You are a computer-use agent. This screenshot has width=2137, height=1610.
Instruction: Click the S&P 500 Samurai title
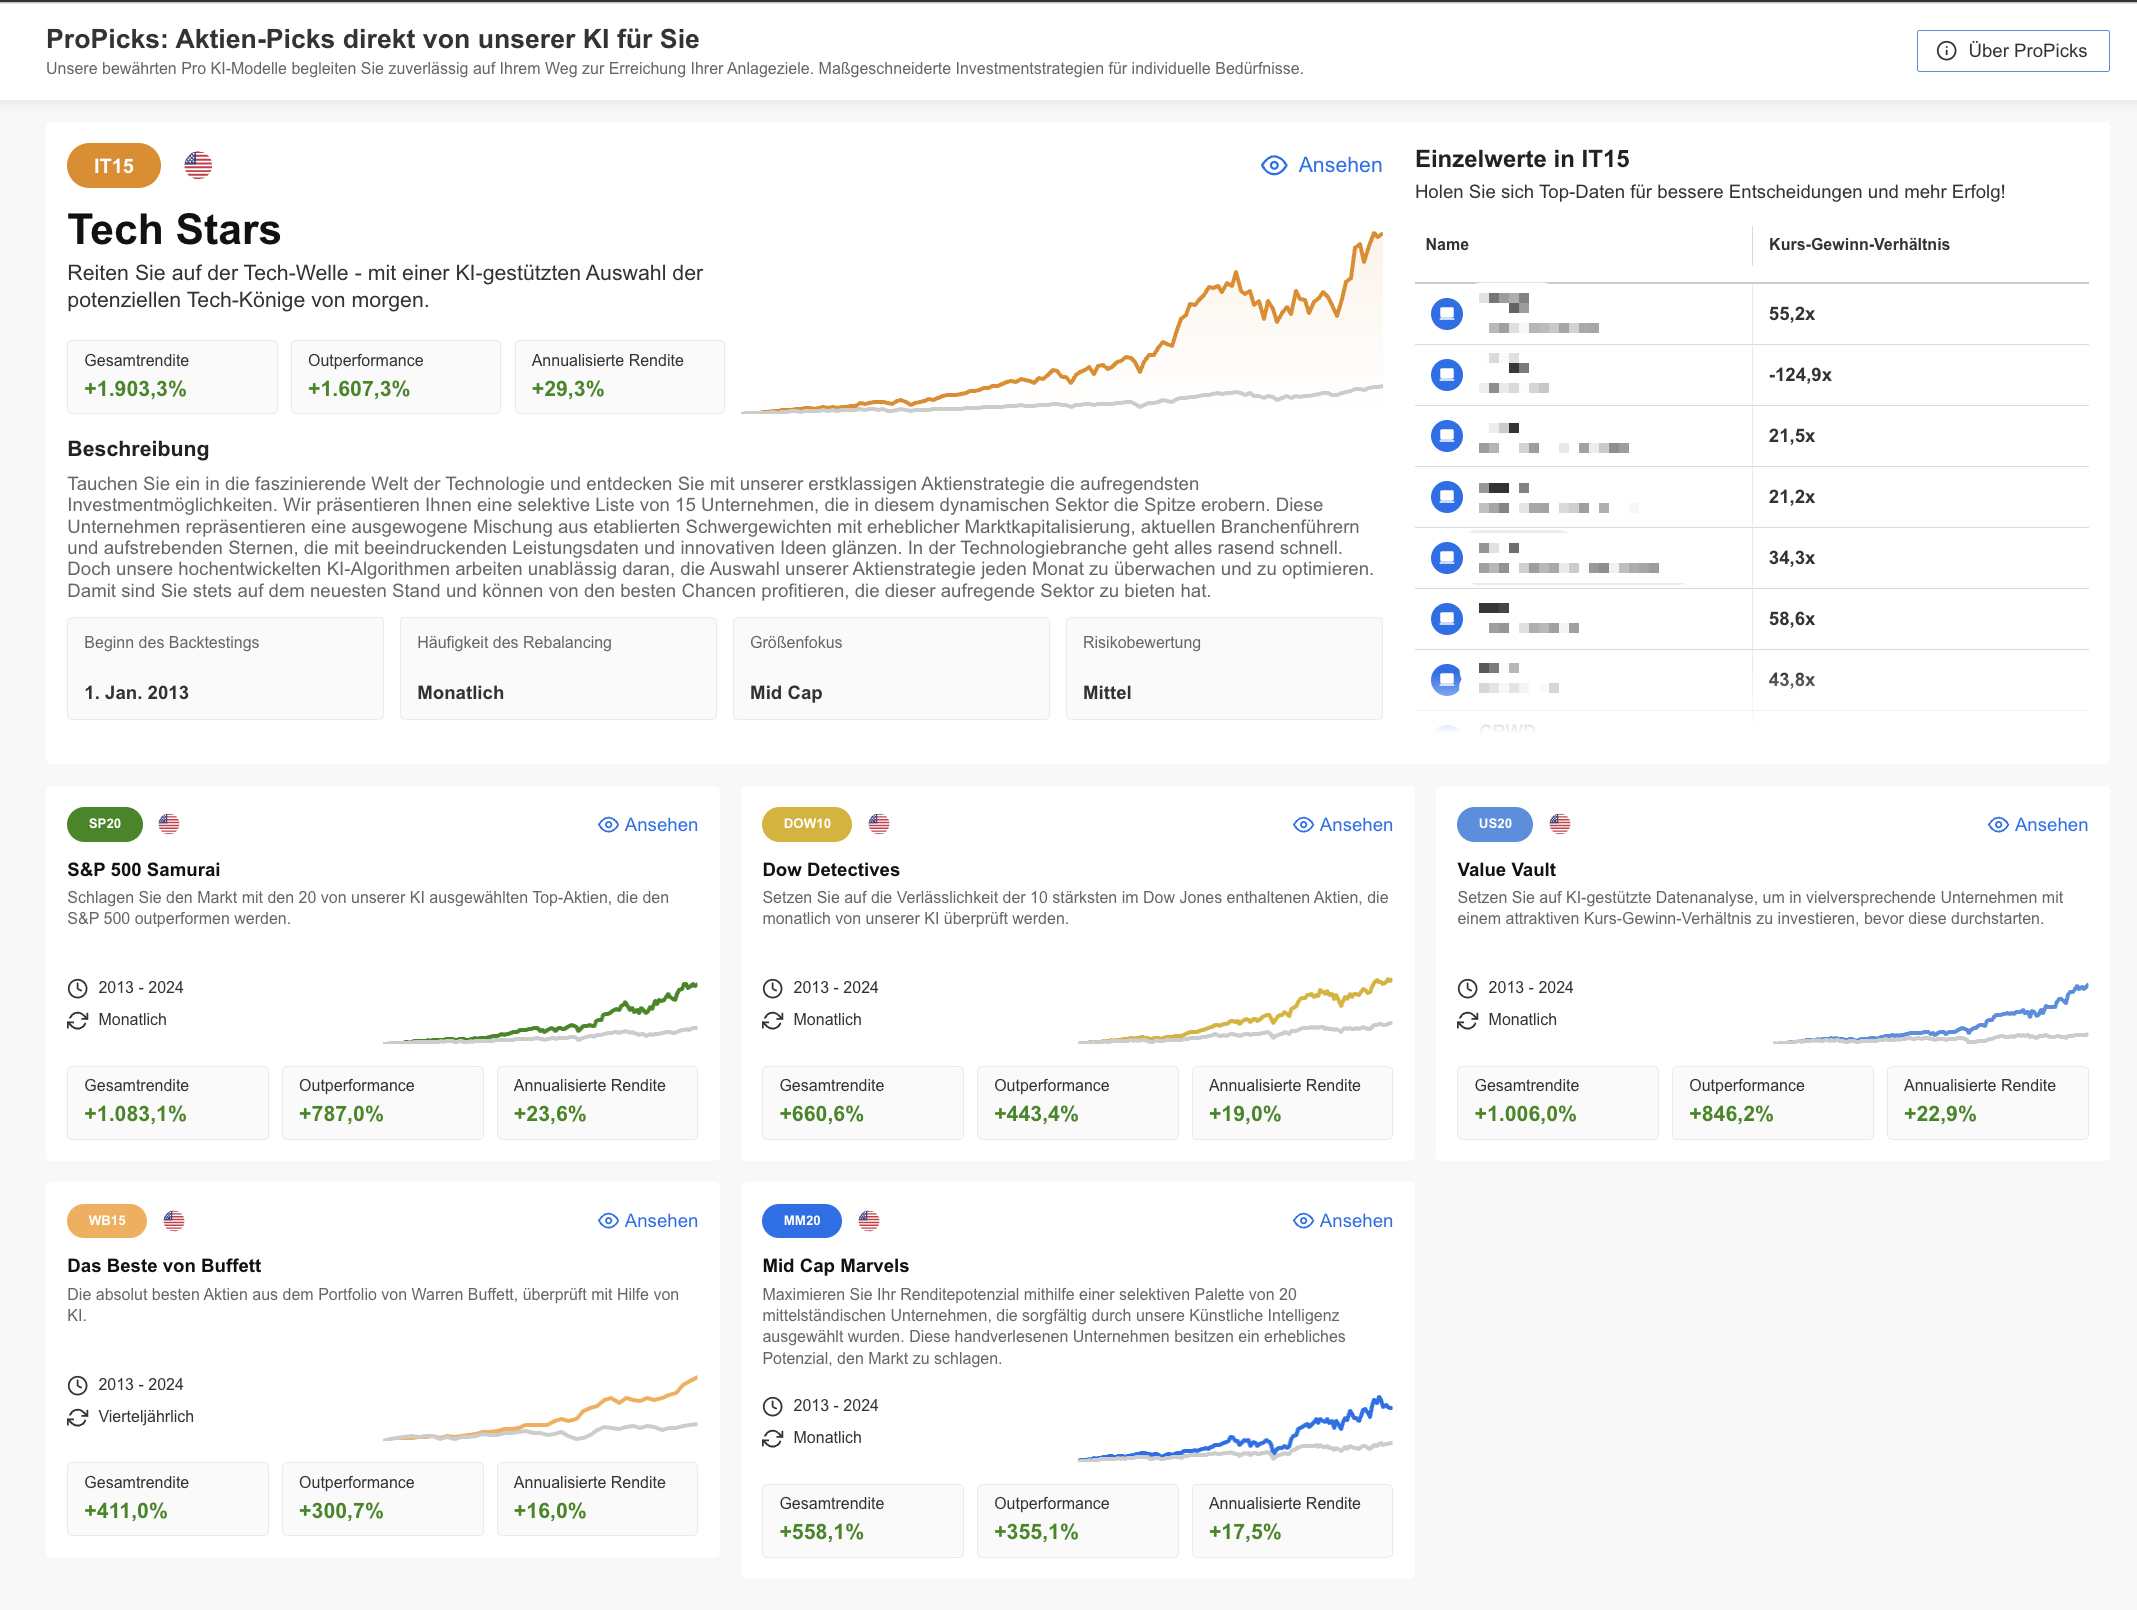click(144, 870)
